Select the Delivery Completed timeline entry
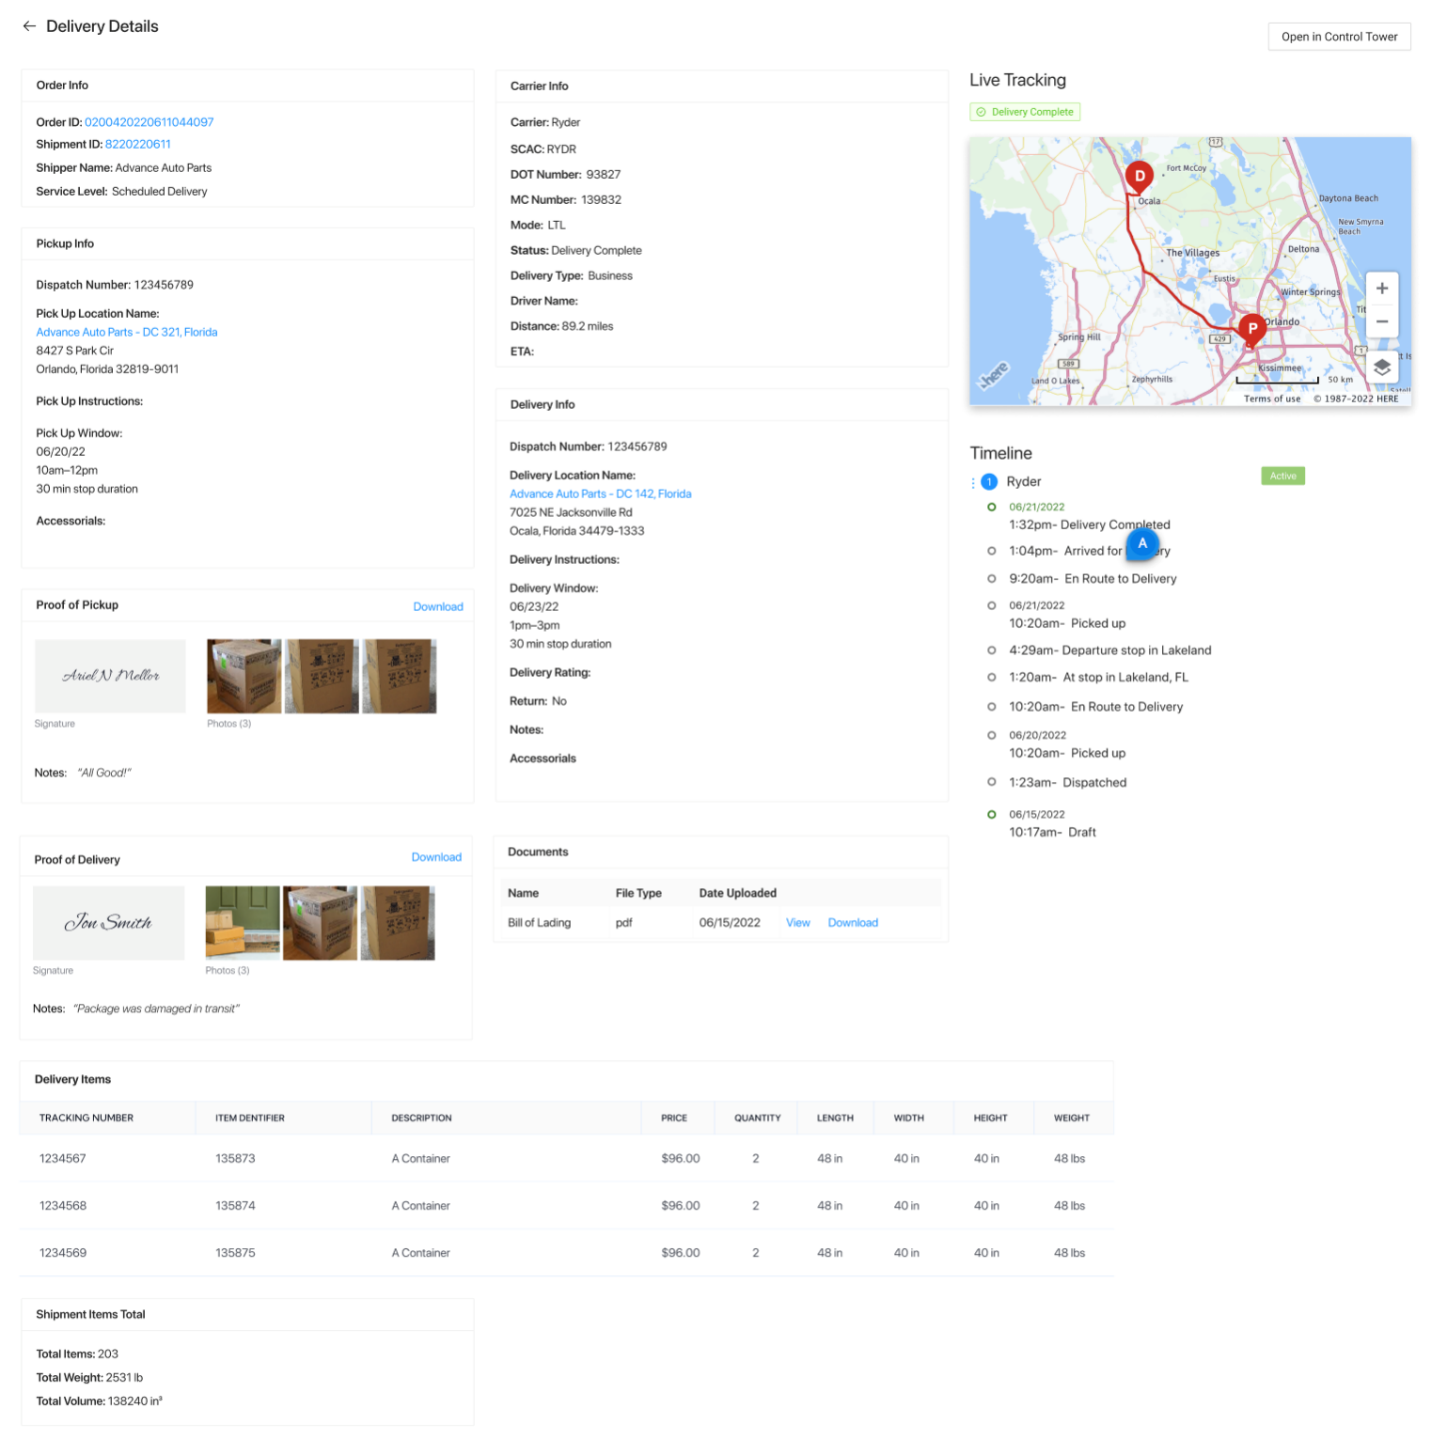 click(x=1089, y=525)
